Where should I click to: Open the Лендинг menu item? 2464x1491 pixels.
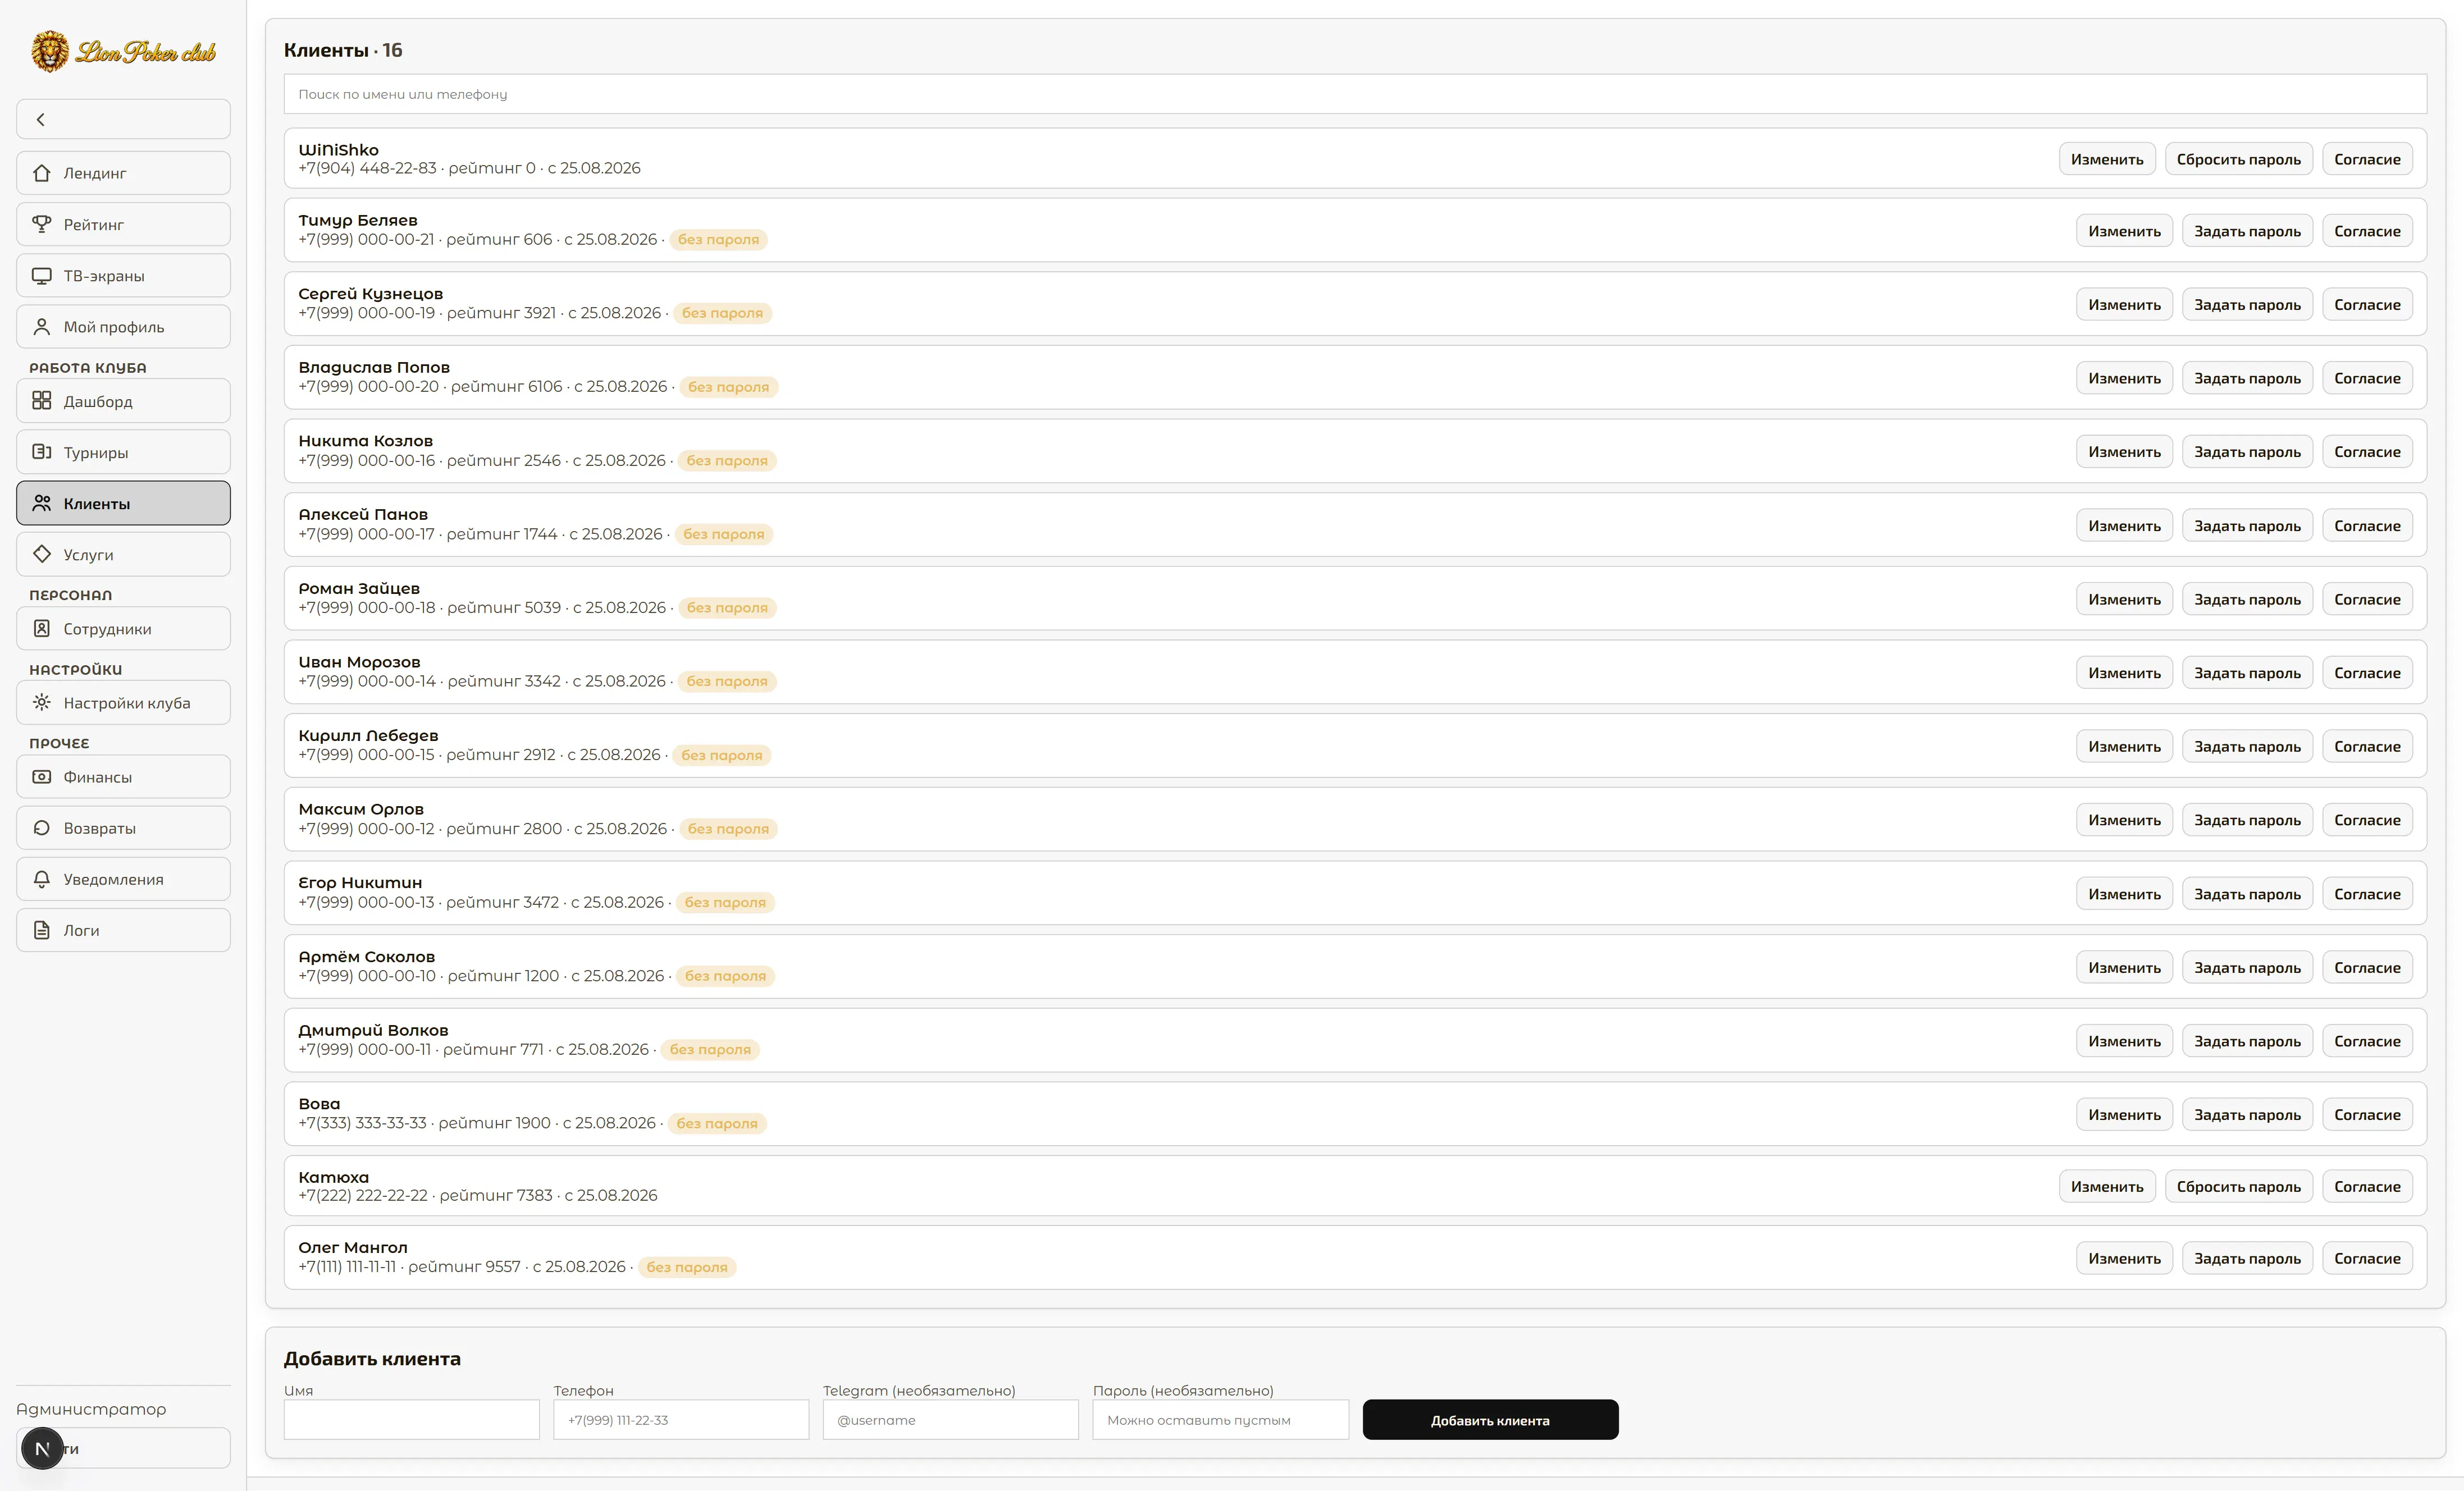(123, 173)
